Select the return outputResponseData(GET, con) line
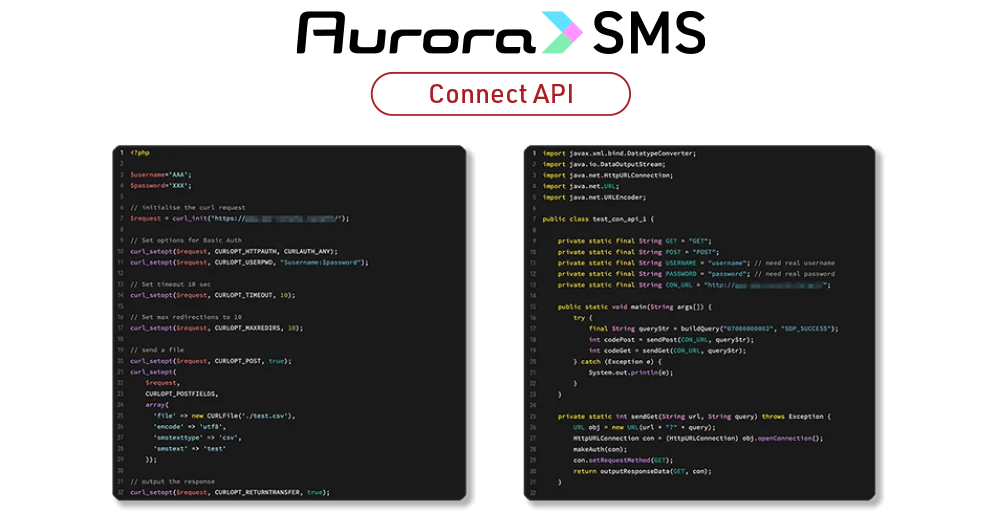This screenshot has width=1000, height=512. pos(642,471)
